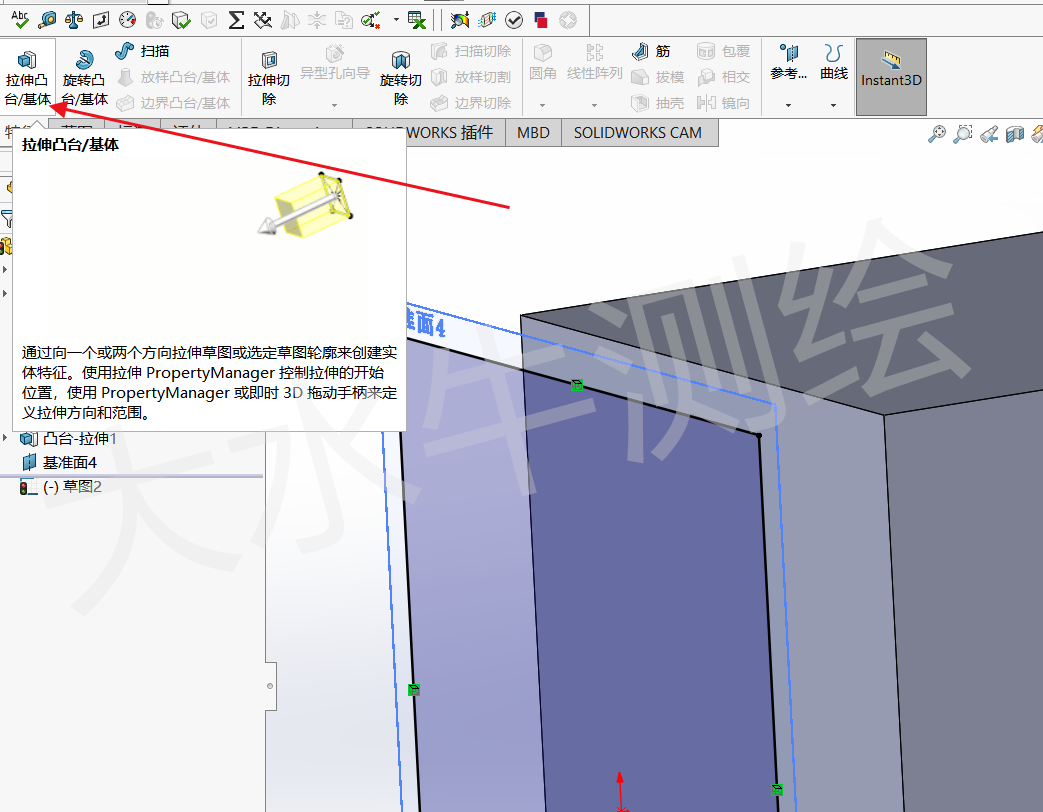Launch the SimulationXpress analysis wizard icon
Viewport: 1043px width, 812px height.
tap(460, 20)
